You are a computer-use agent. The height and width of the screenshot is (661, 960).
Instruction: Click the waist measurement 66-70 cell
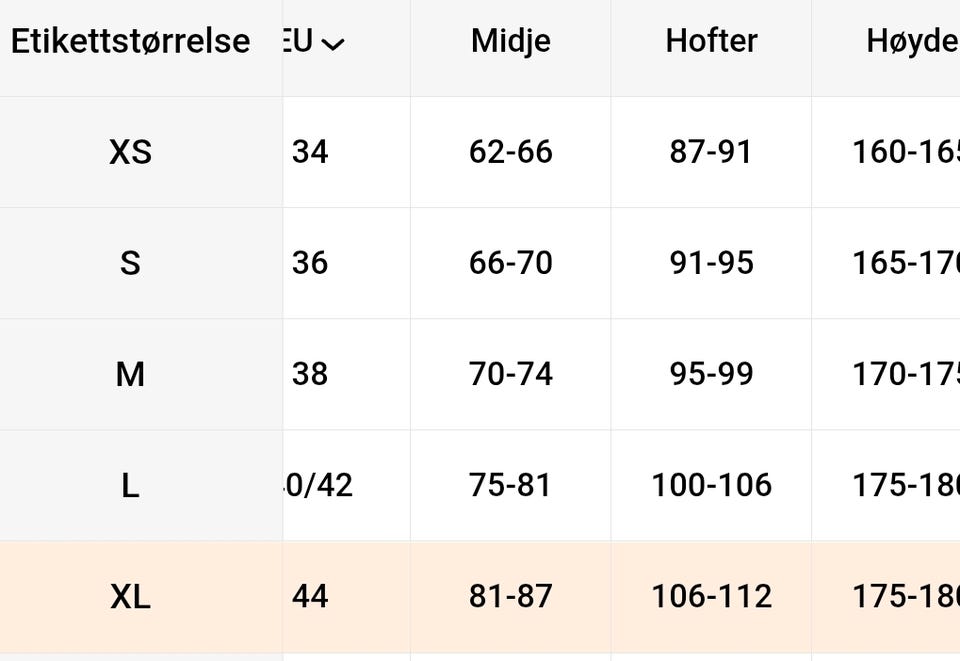[510, 263]
